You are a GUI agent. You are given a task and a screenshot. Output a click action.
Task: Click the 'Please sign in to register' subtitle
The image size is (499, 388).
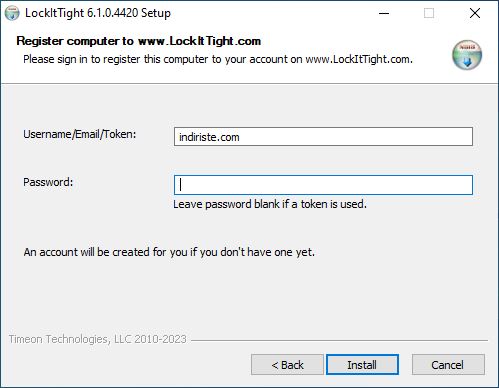tap(218, 59)
